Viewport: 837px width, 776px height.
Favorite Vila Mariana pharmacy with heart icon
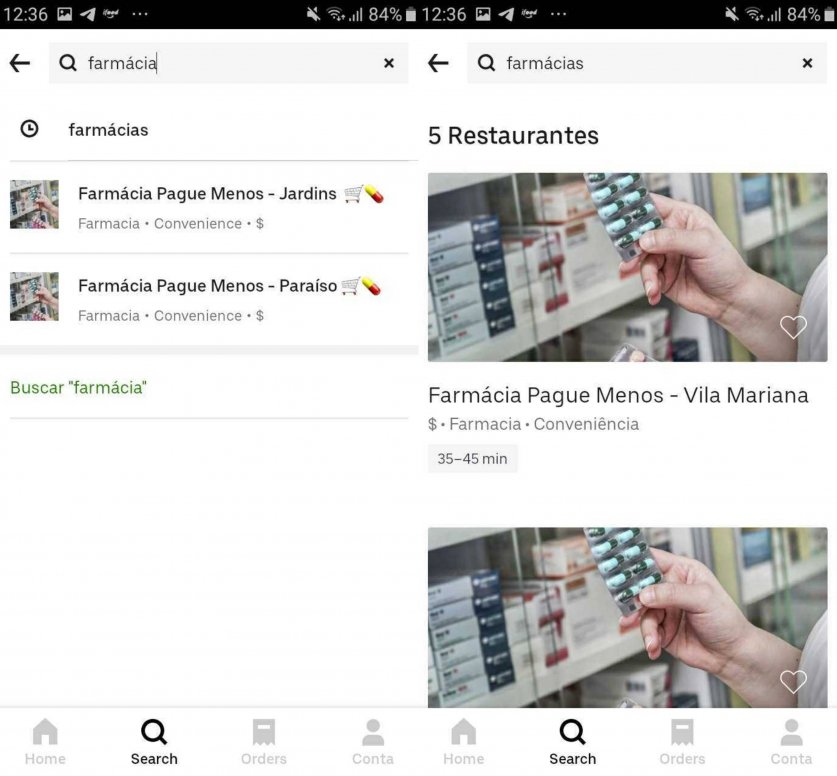pyautogui.click(x=793, y=327)
